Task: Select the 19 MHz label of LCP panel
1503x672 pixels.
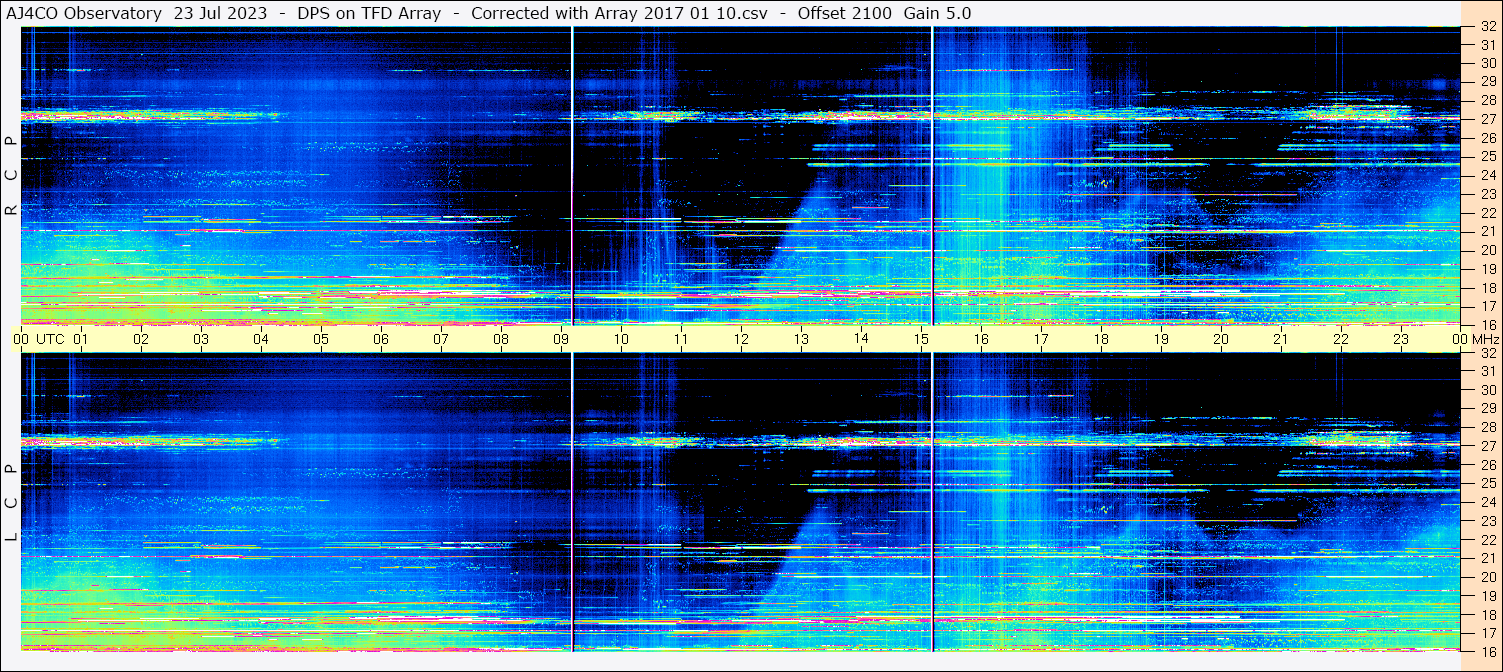Action: pos(1488,595)
